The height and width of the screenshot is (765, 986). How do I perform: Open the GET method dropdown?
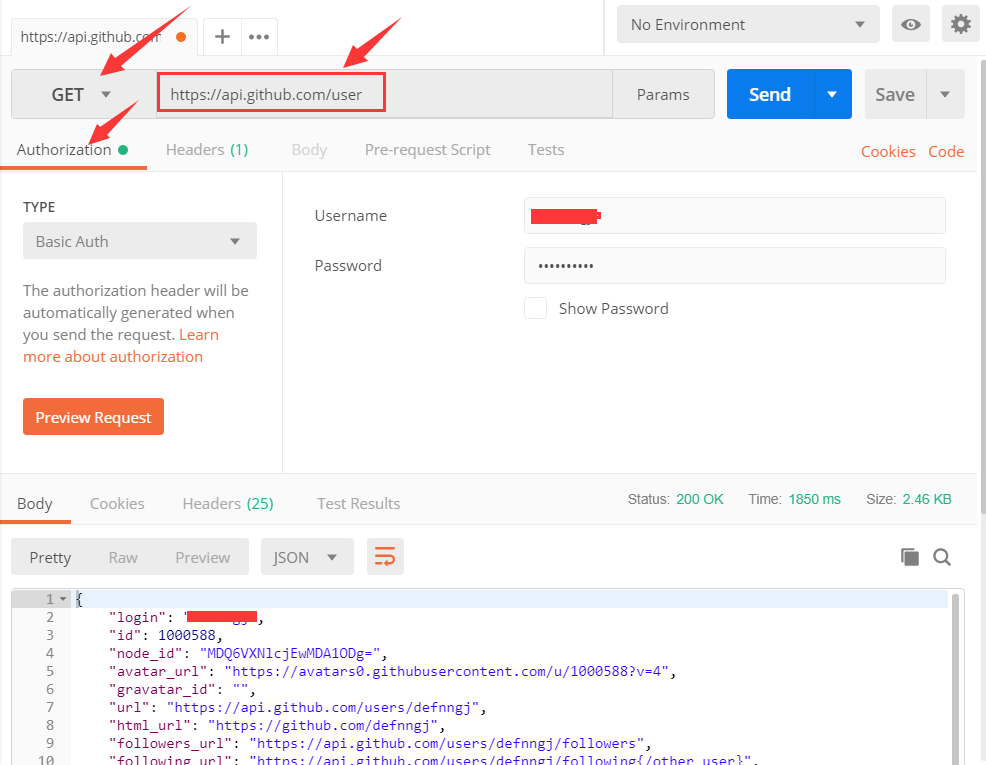click(84, 94)
